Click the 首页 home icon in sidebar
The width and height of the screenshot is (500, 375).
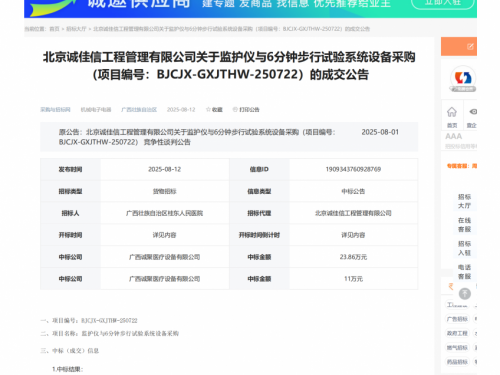(452, 112)
